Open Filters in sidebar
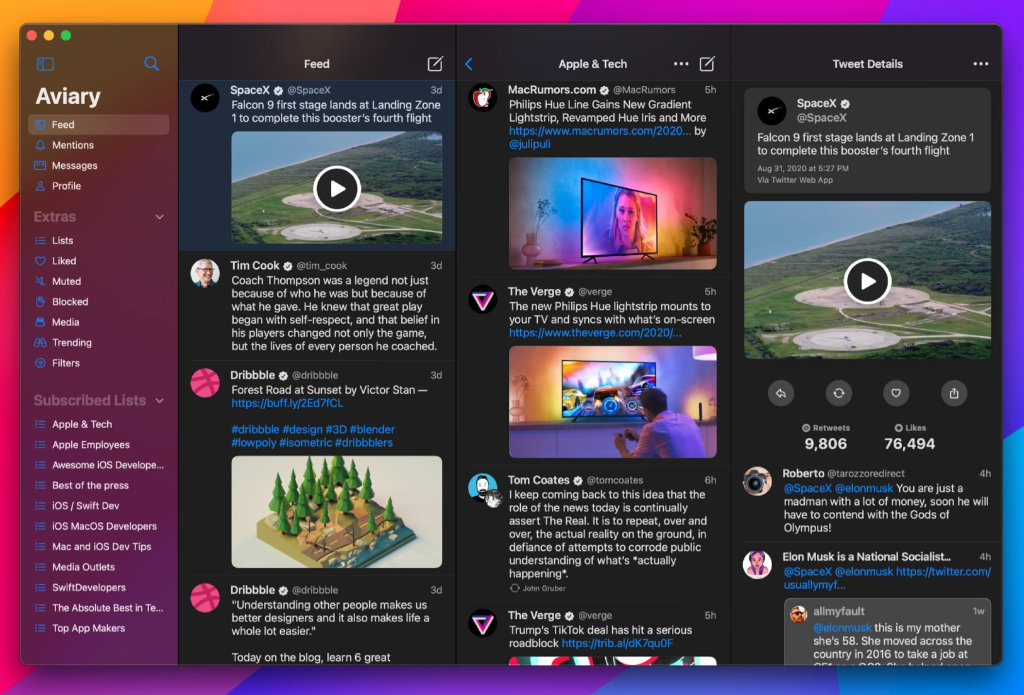1024x695 pixels. click(x=99, y=363)
